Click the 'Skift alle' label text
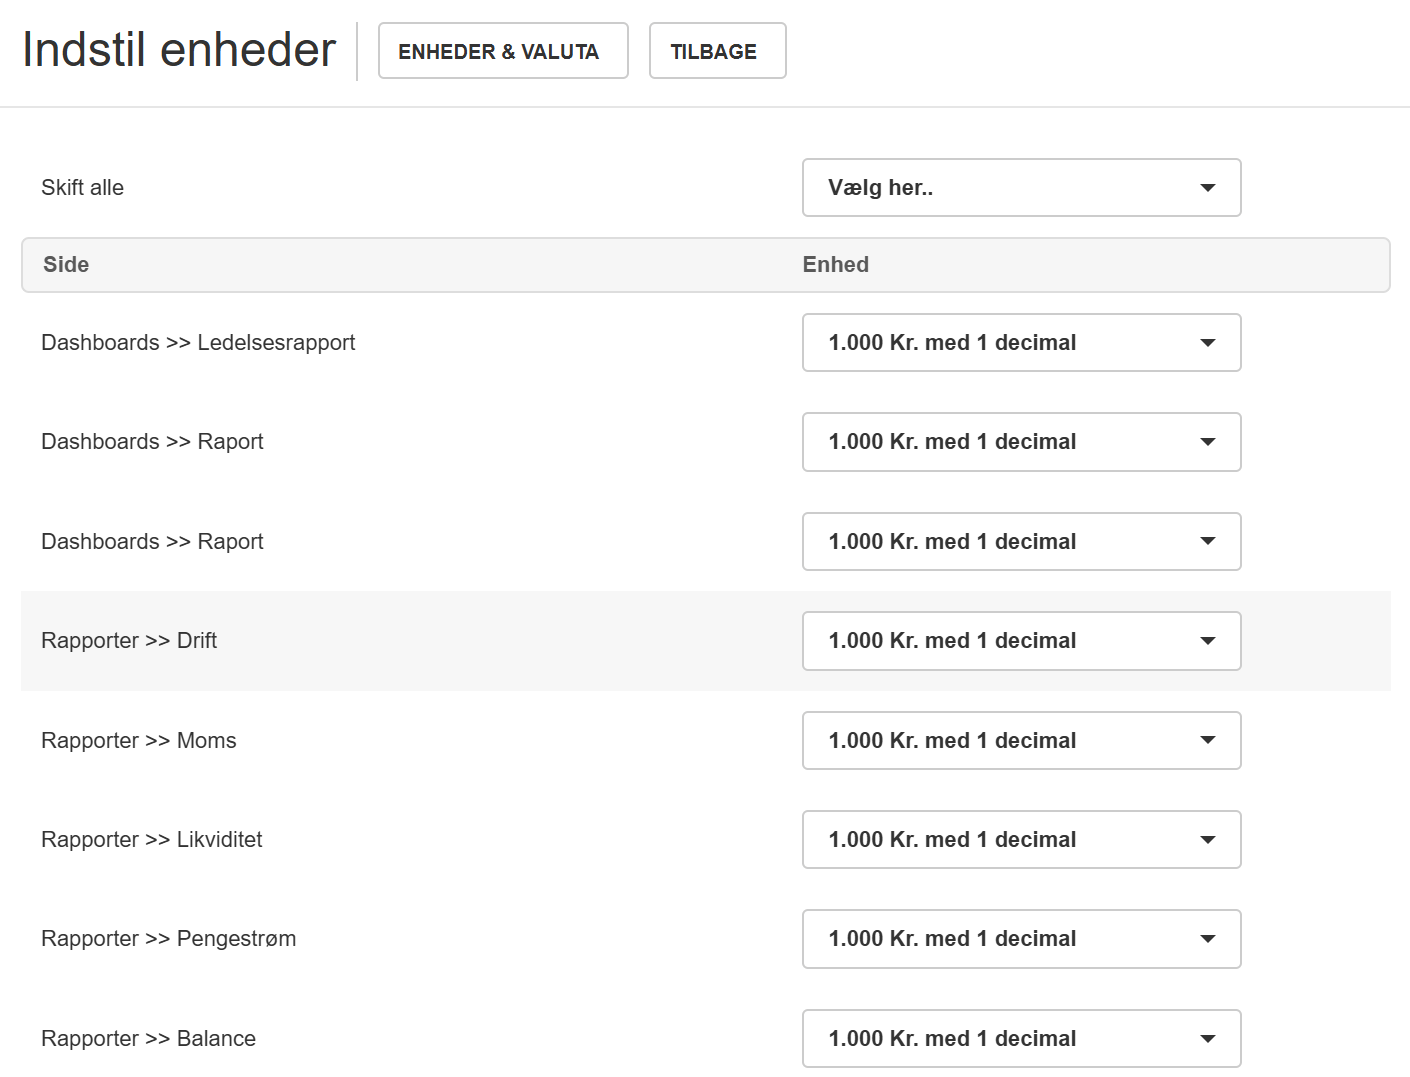 click(82, 188)
